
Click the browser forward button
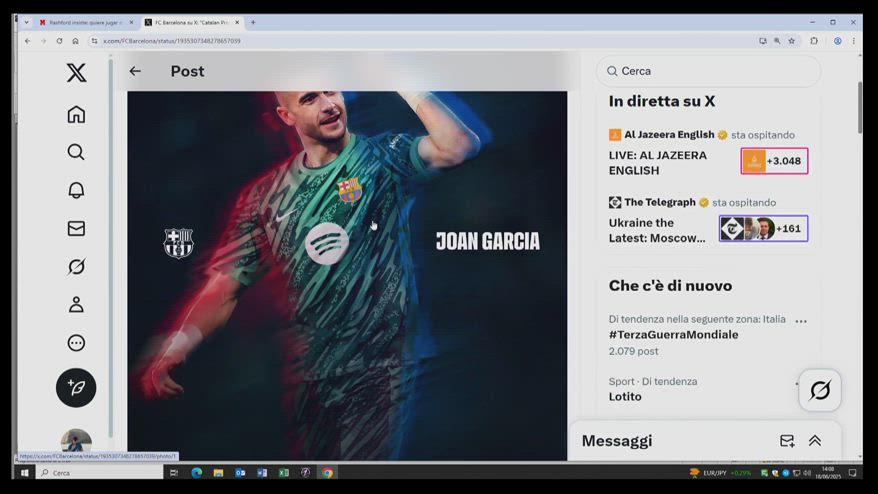click(x=43, y=41)
